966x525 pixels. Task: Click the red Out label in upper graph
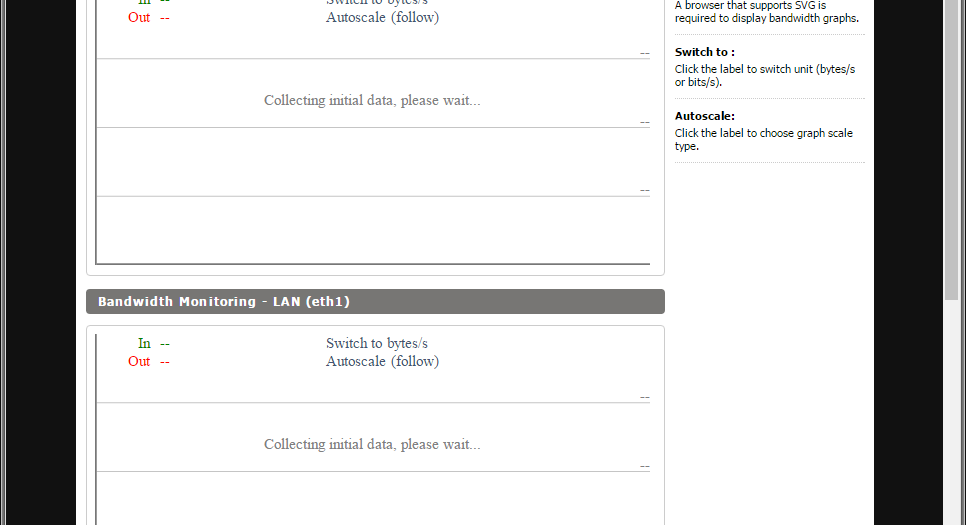[x=139, y=18]
